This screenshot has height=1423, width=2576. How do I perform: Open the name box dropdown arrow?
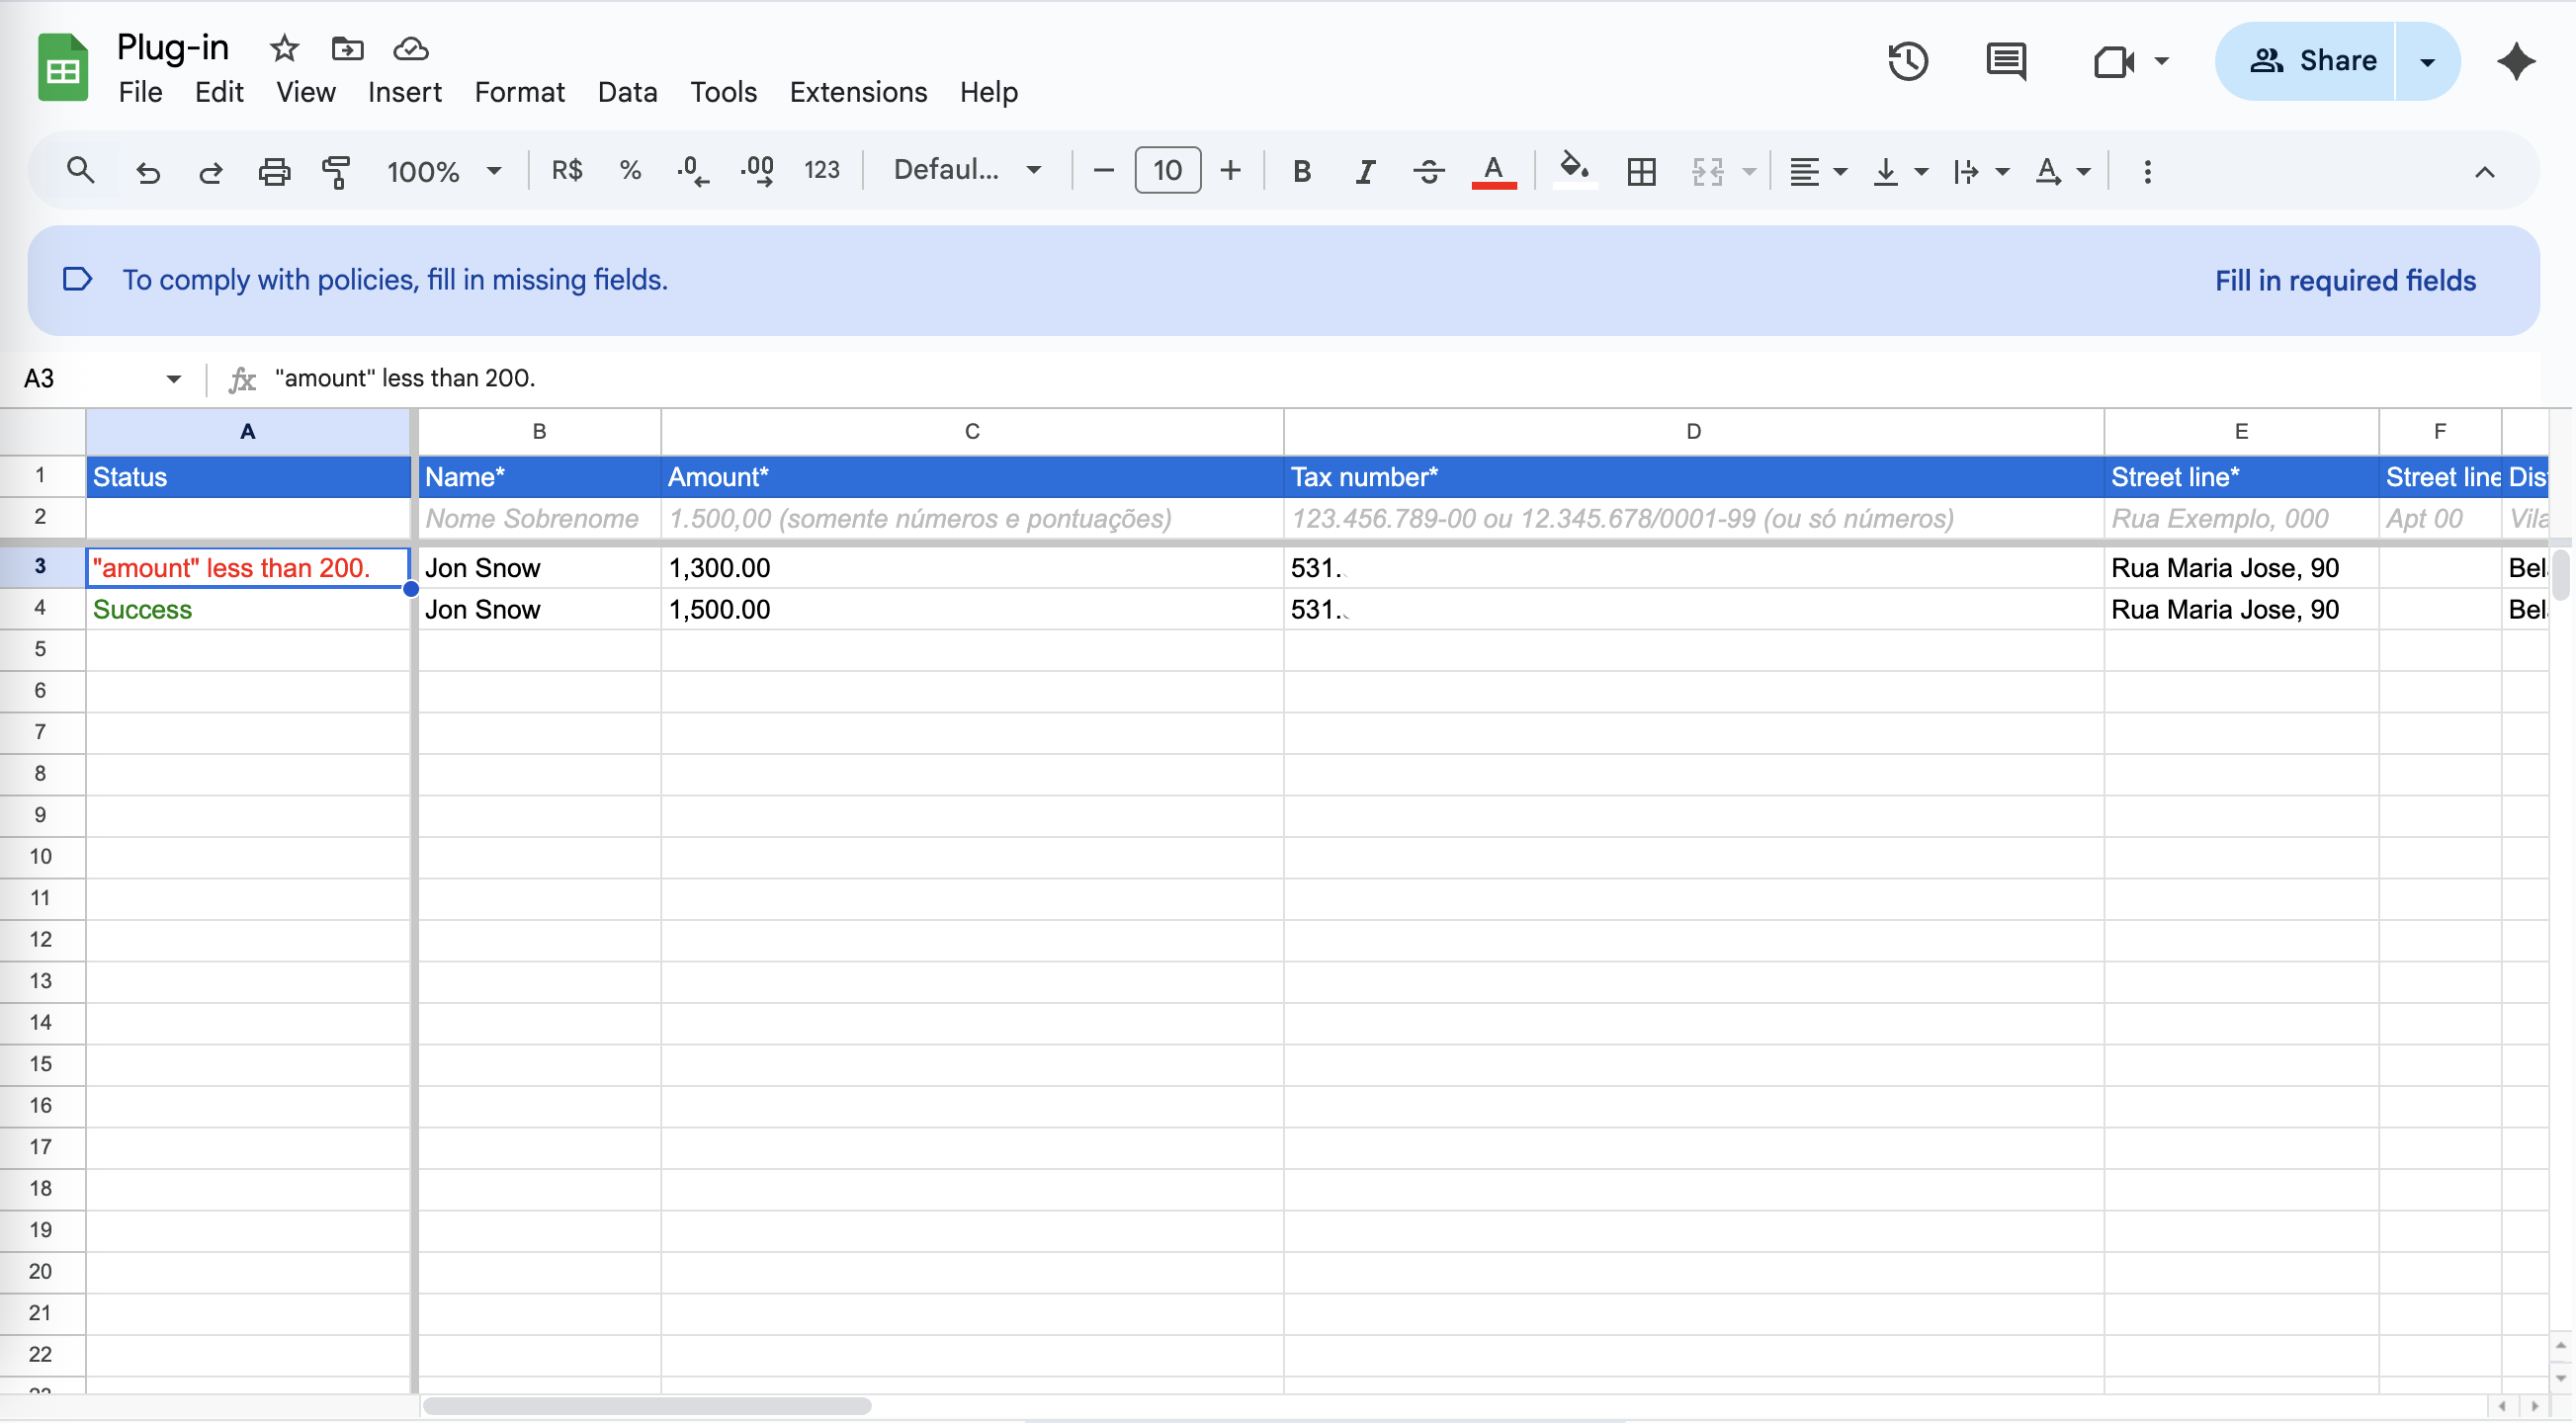[x=173, y=378]
